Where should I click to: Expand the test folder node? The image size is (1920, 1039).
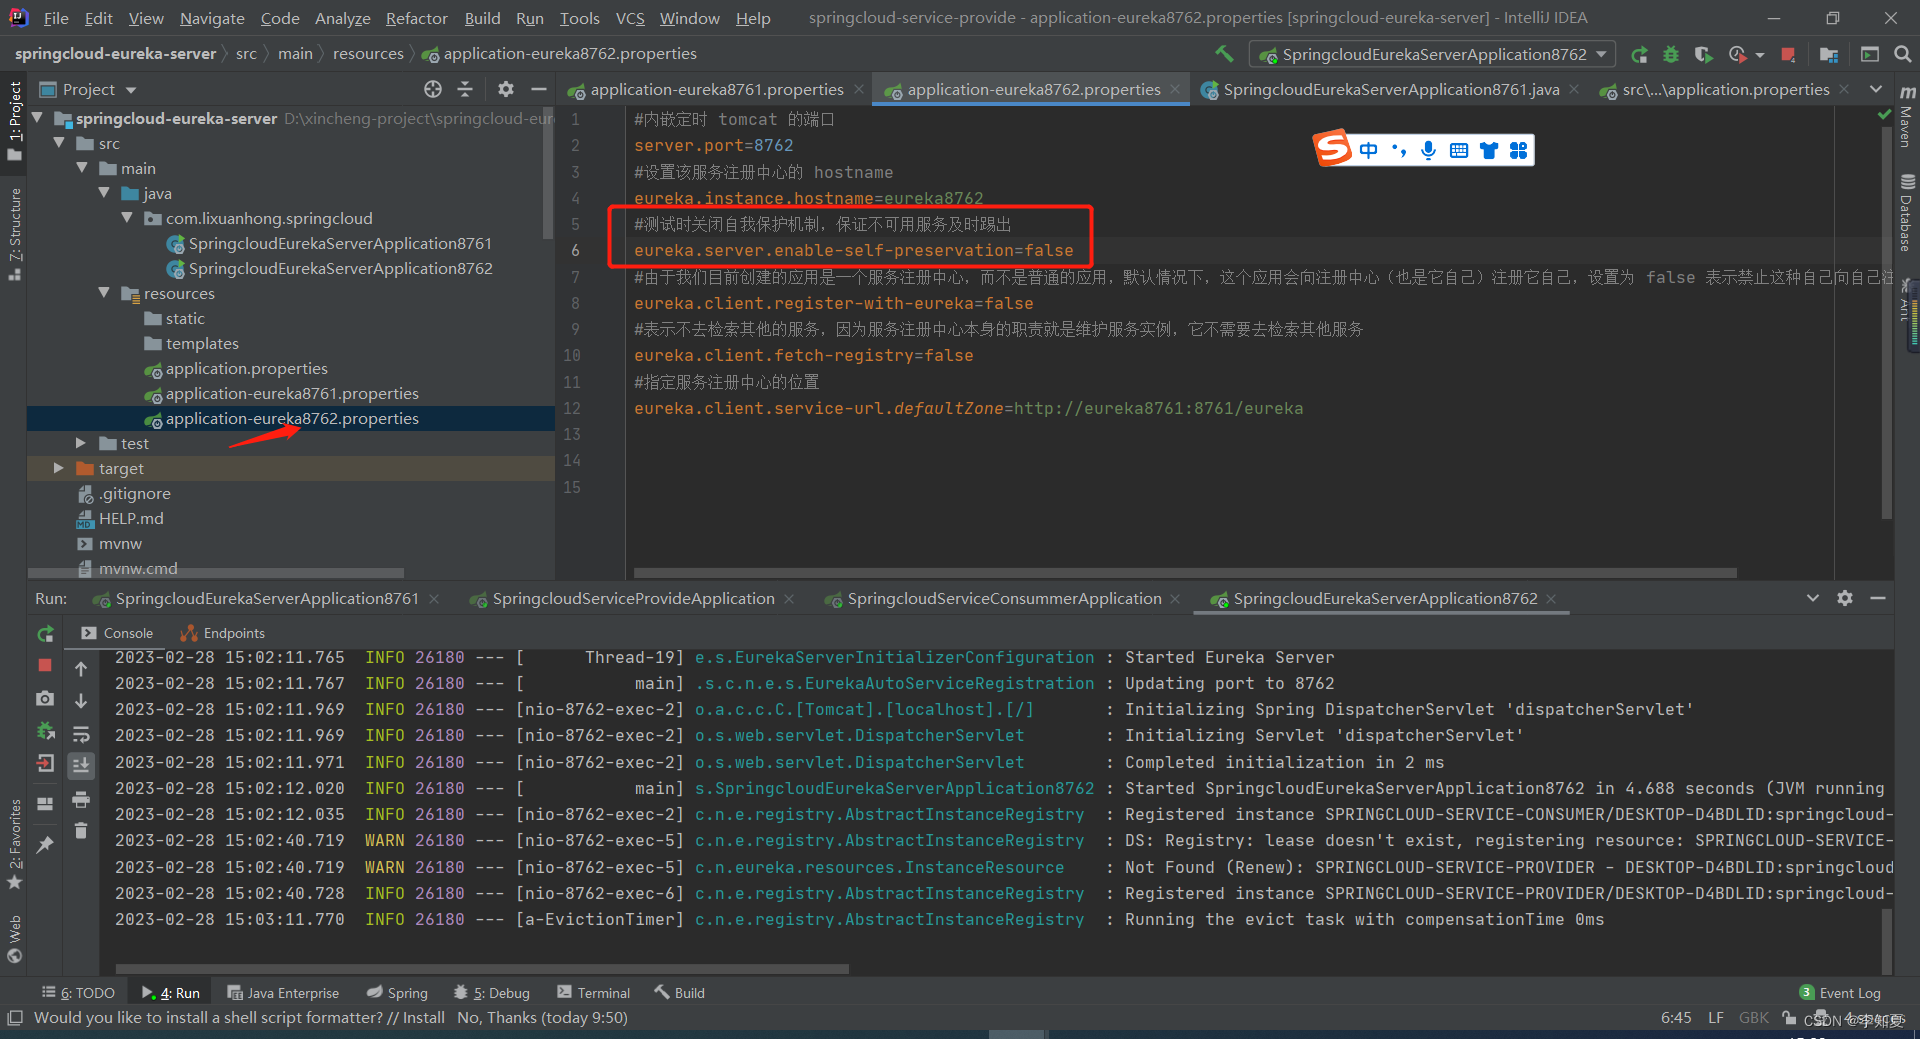81,443
